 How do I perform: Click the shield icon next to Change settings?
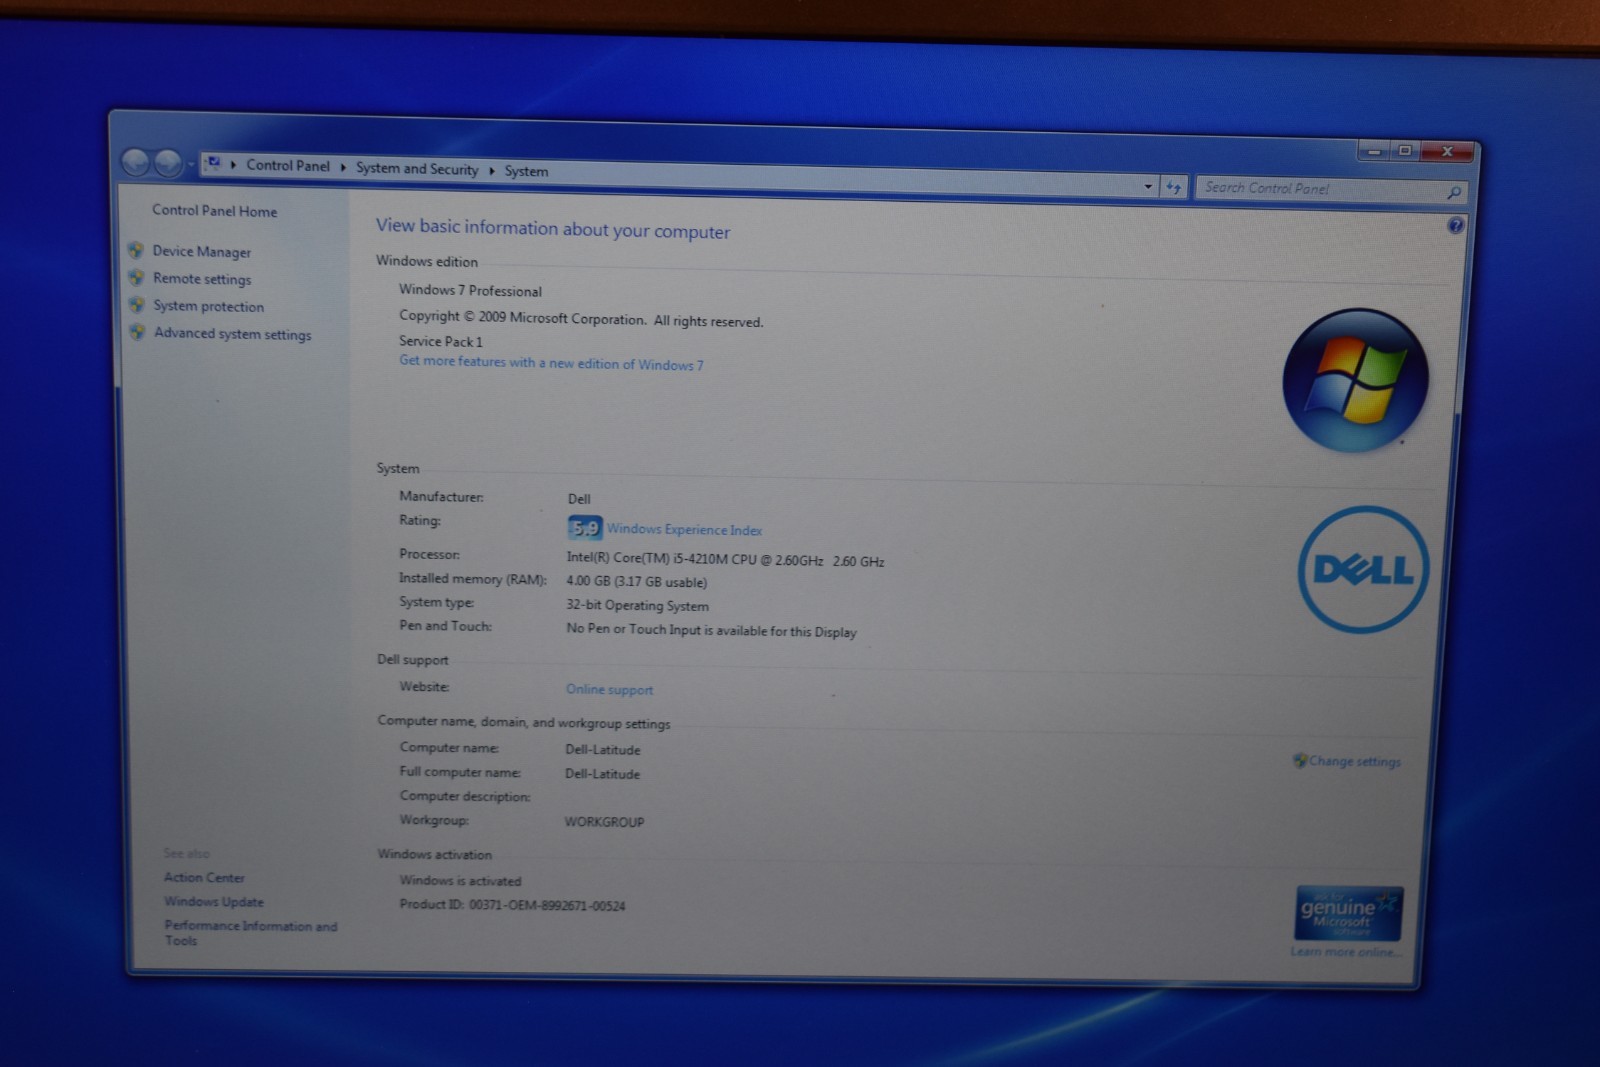click(1299, 760)
